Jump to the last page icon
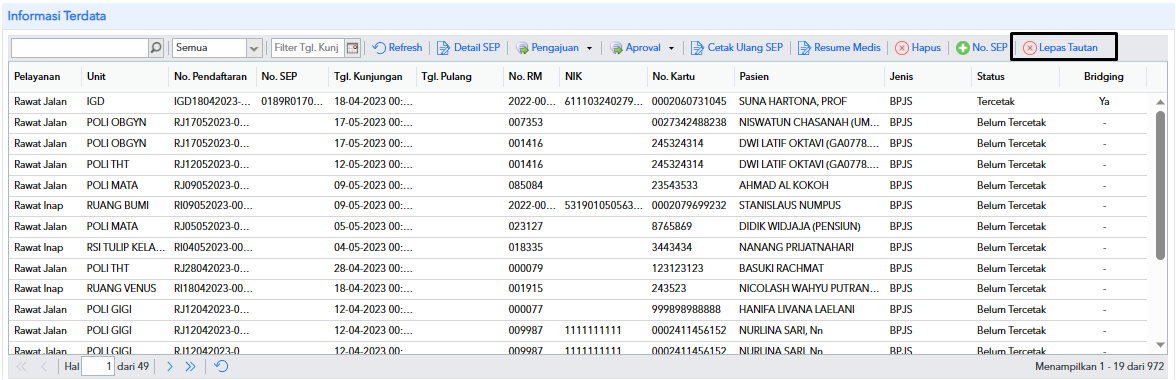Viewport: 1176px width, 380px height. click(190, 367)
